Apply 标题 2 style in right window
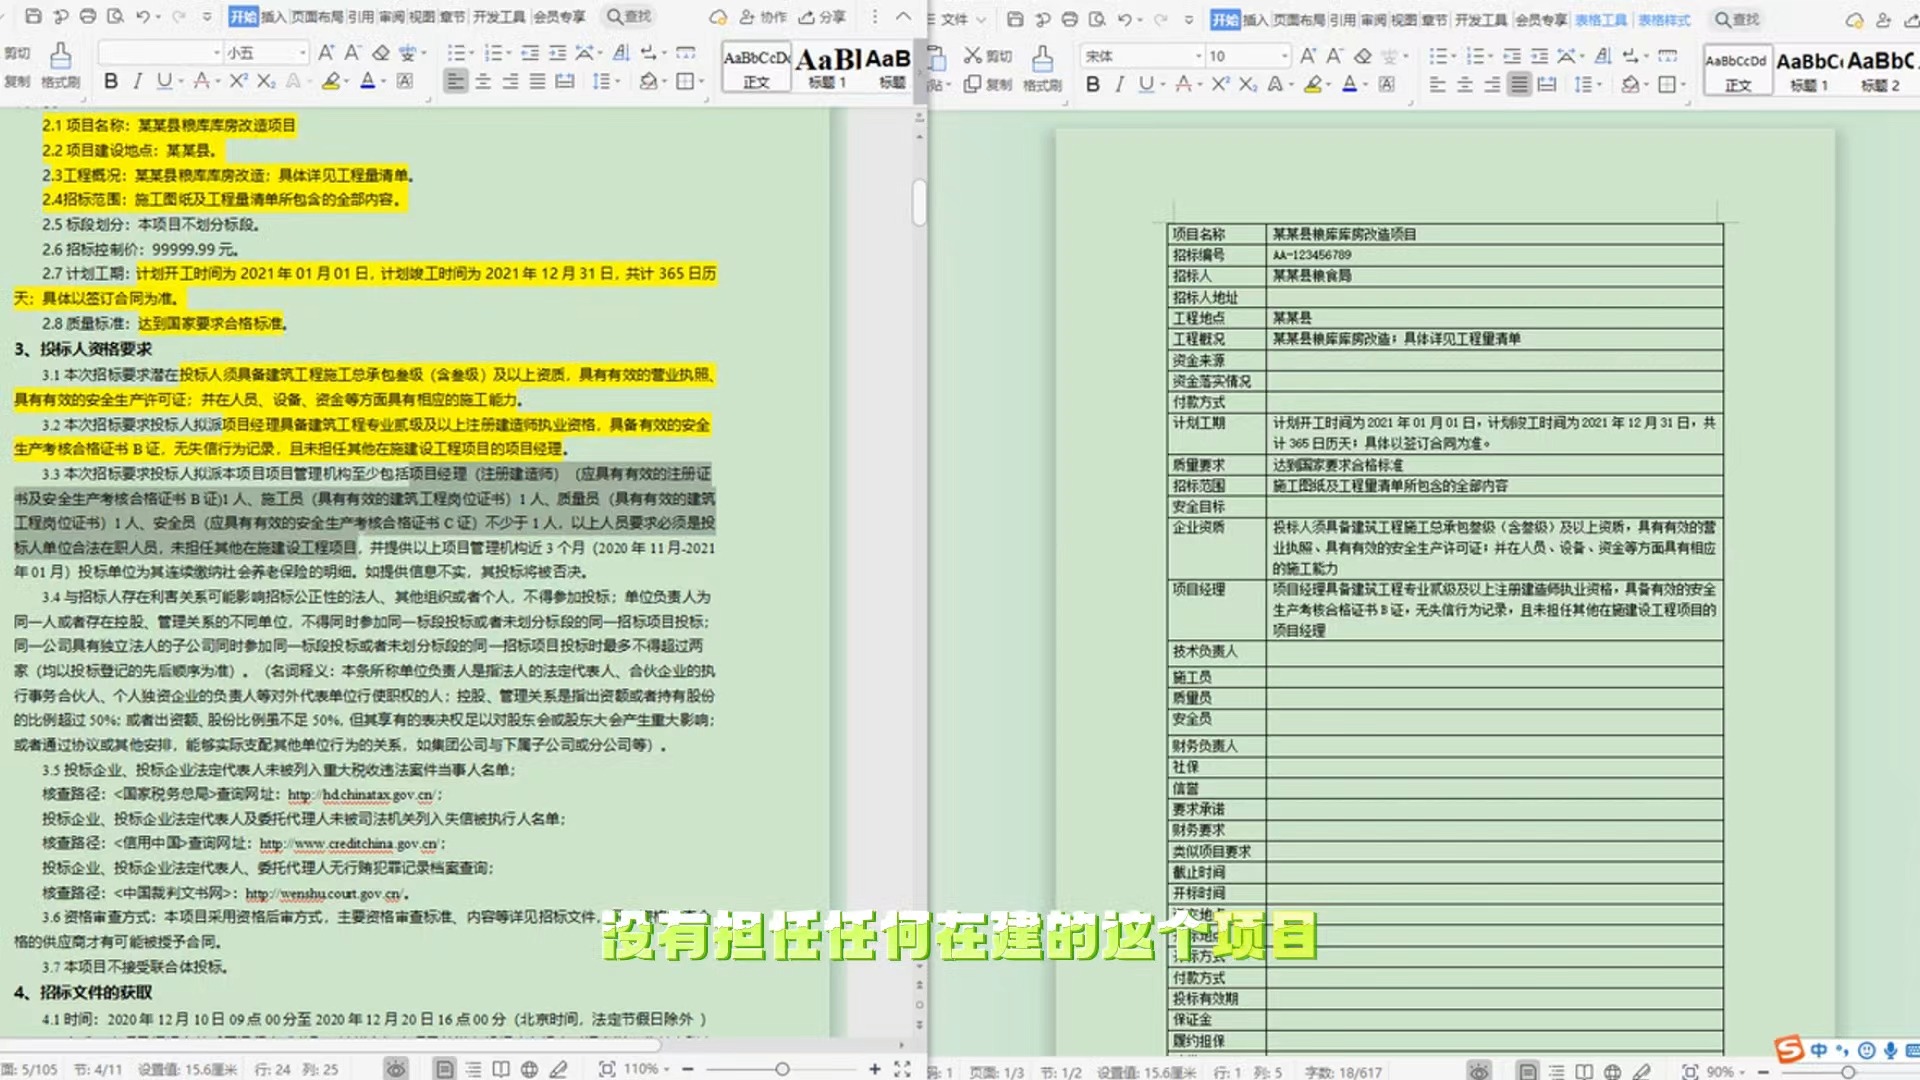 [x=1880, y=70]
